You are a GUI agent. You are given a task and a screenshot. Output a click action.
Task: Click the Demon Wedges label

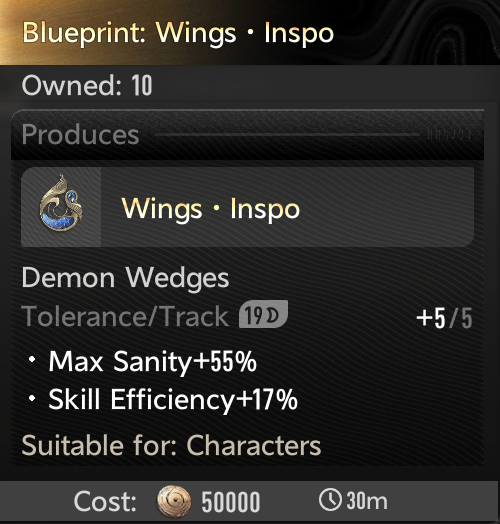[x=125, y=278]
